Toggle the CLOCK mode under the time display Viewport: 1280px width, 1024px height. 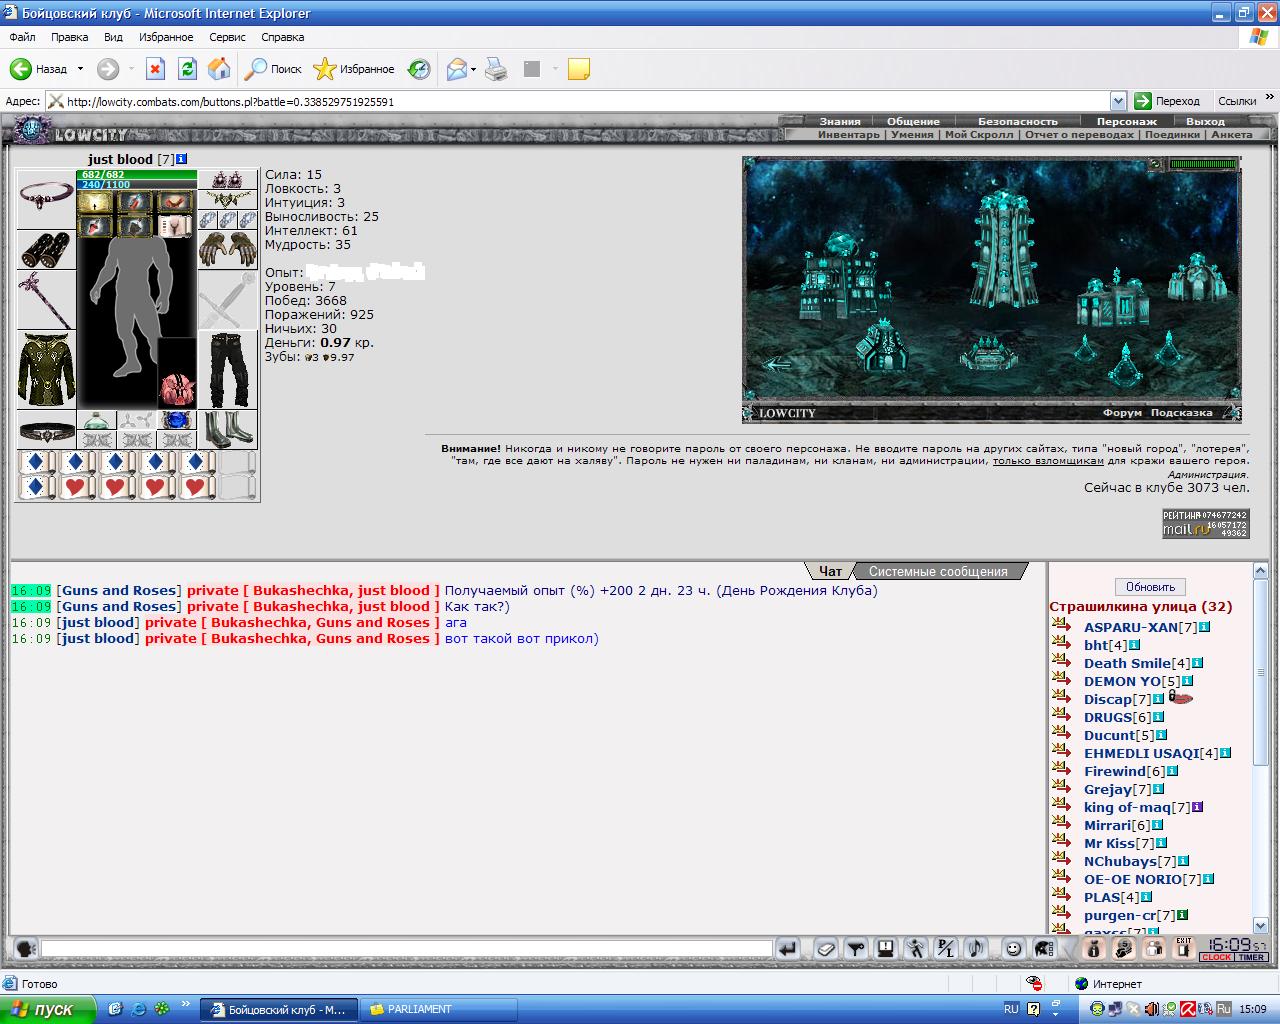(x=1216, y=957)
